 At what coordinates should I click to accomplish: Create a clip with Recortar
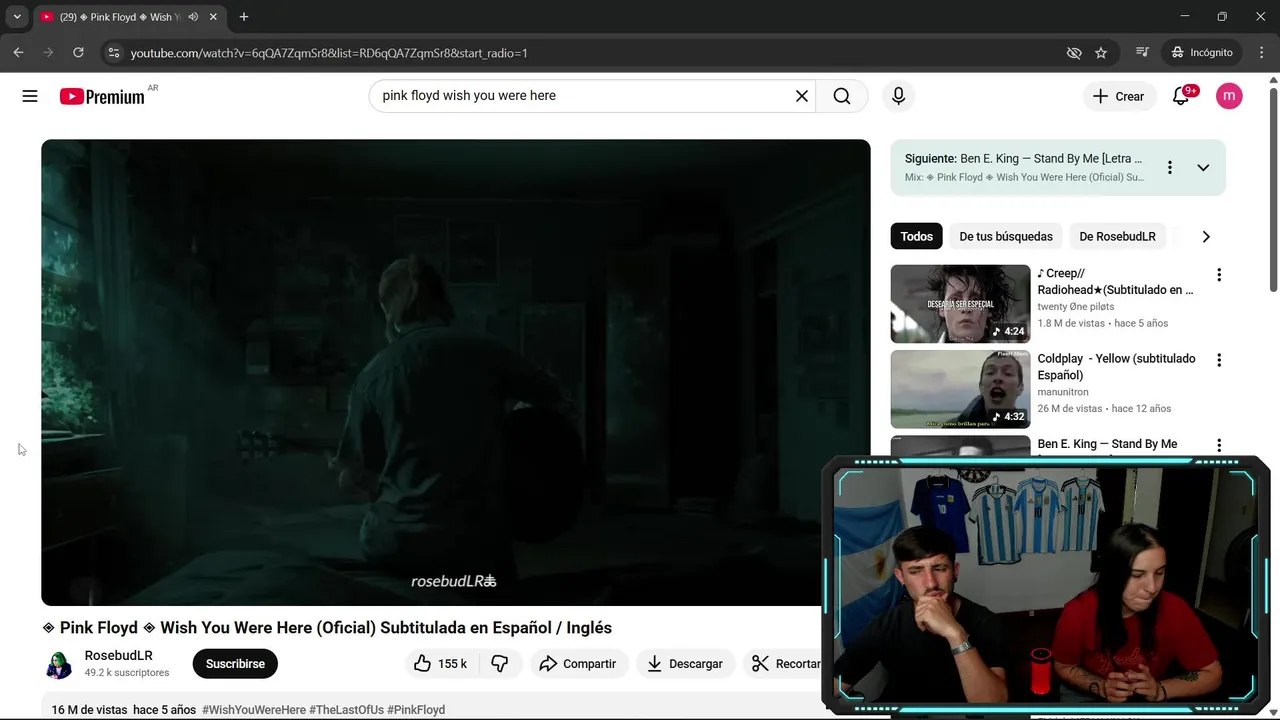785,664
